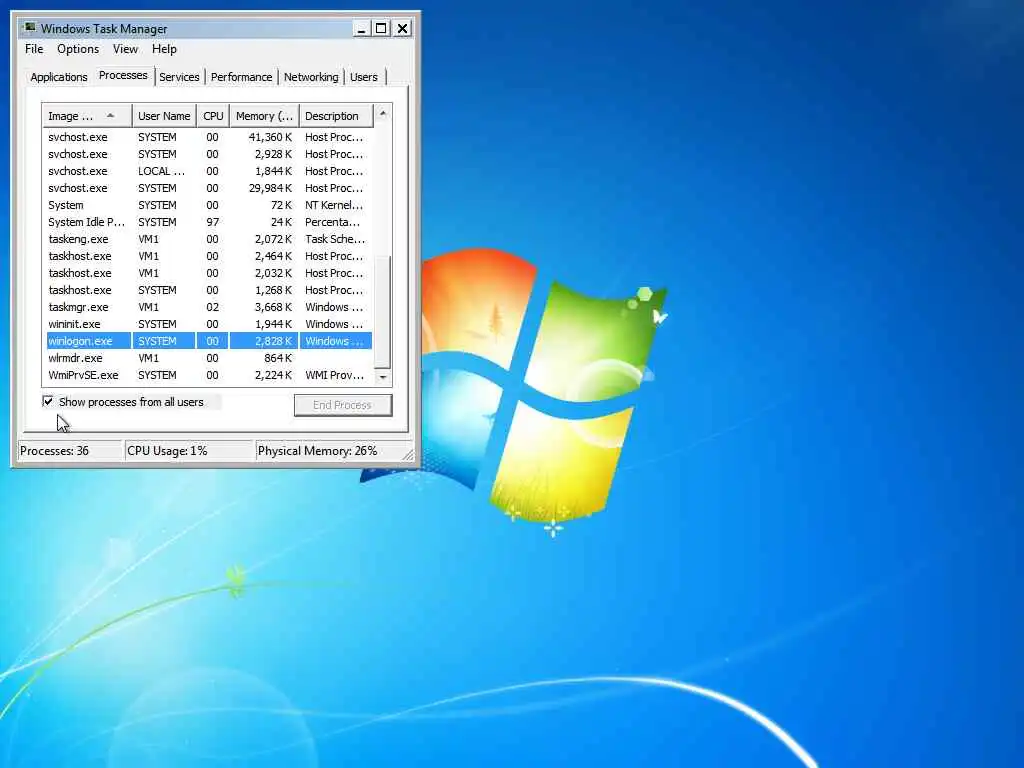The image size is (1024, 768).
Task: Open the File menu
Action: [x=34, y=49]
